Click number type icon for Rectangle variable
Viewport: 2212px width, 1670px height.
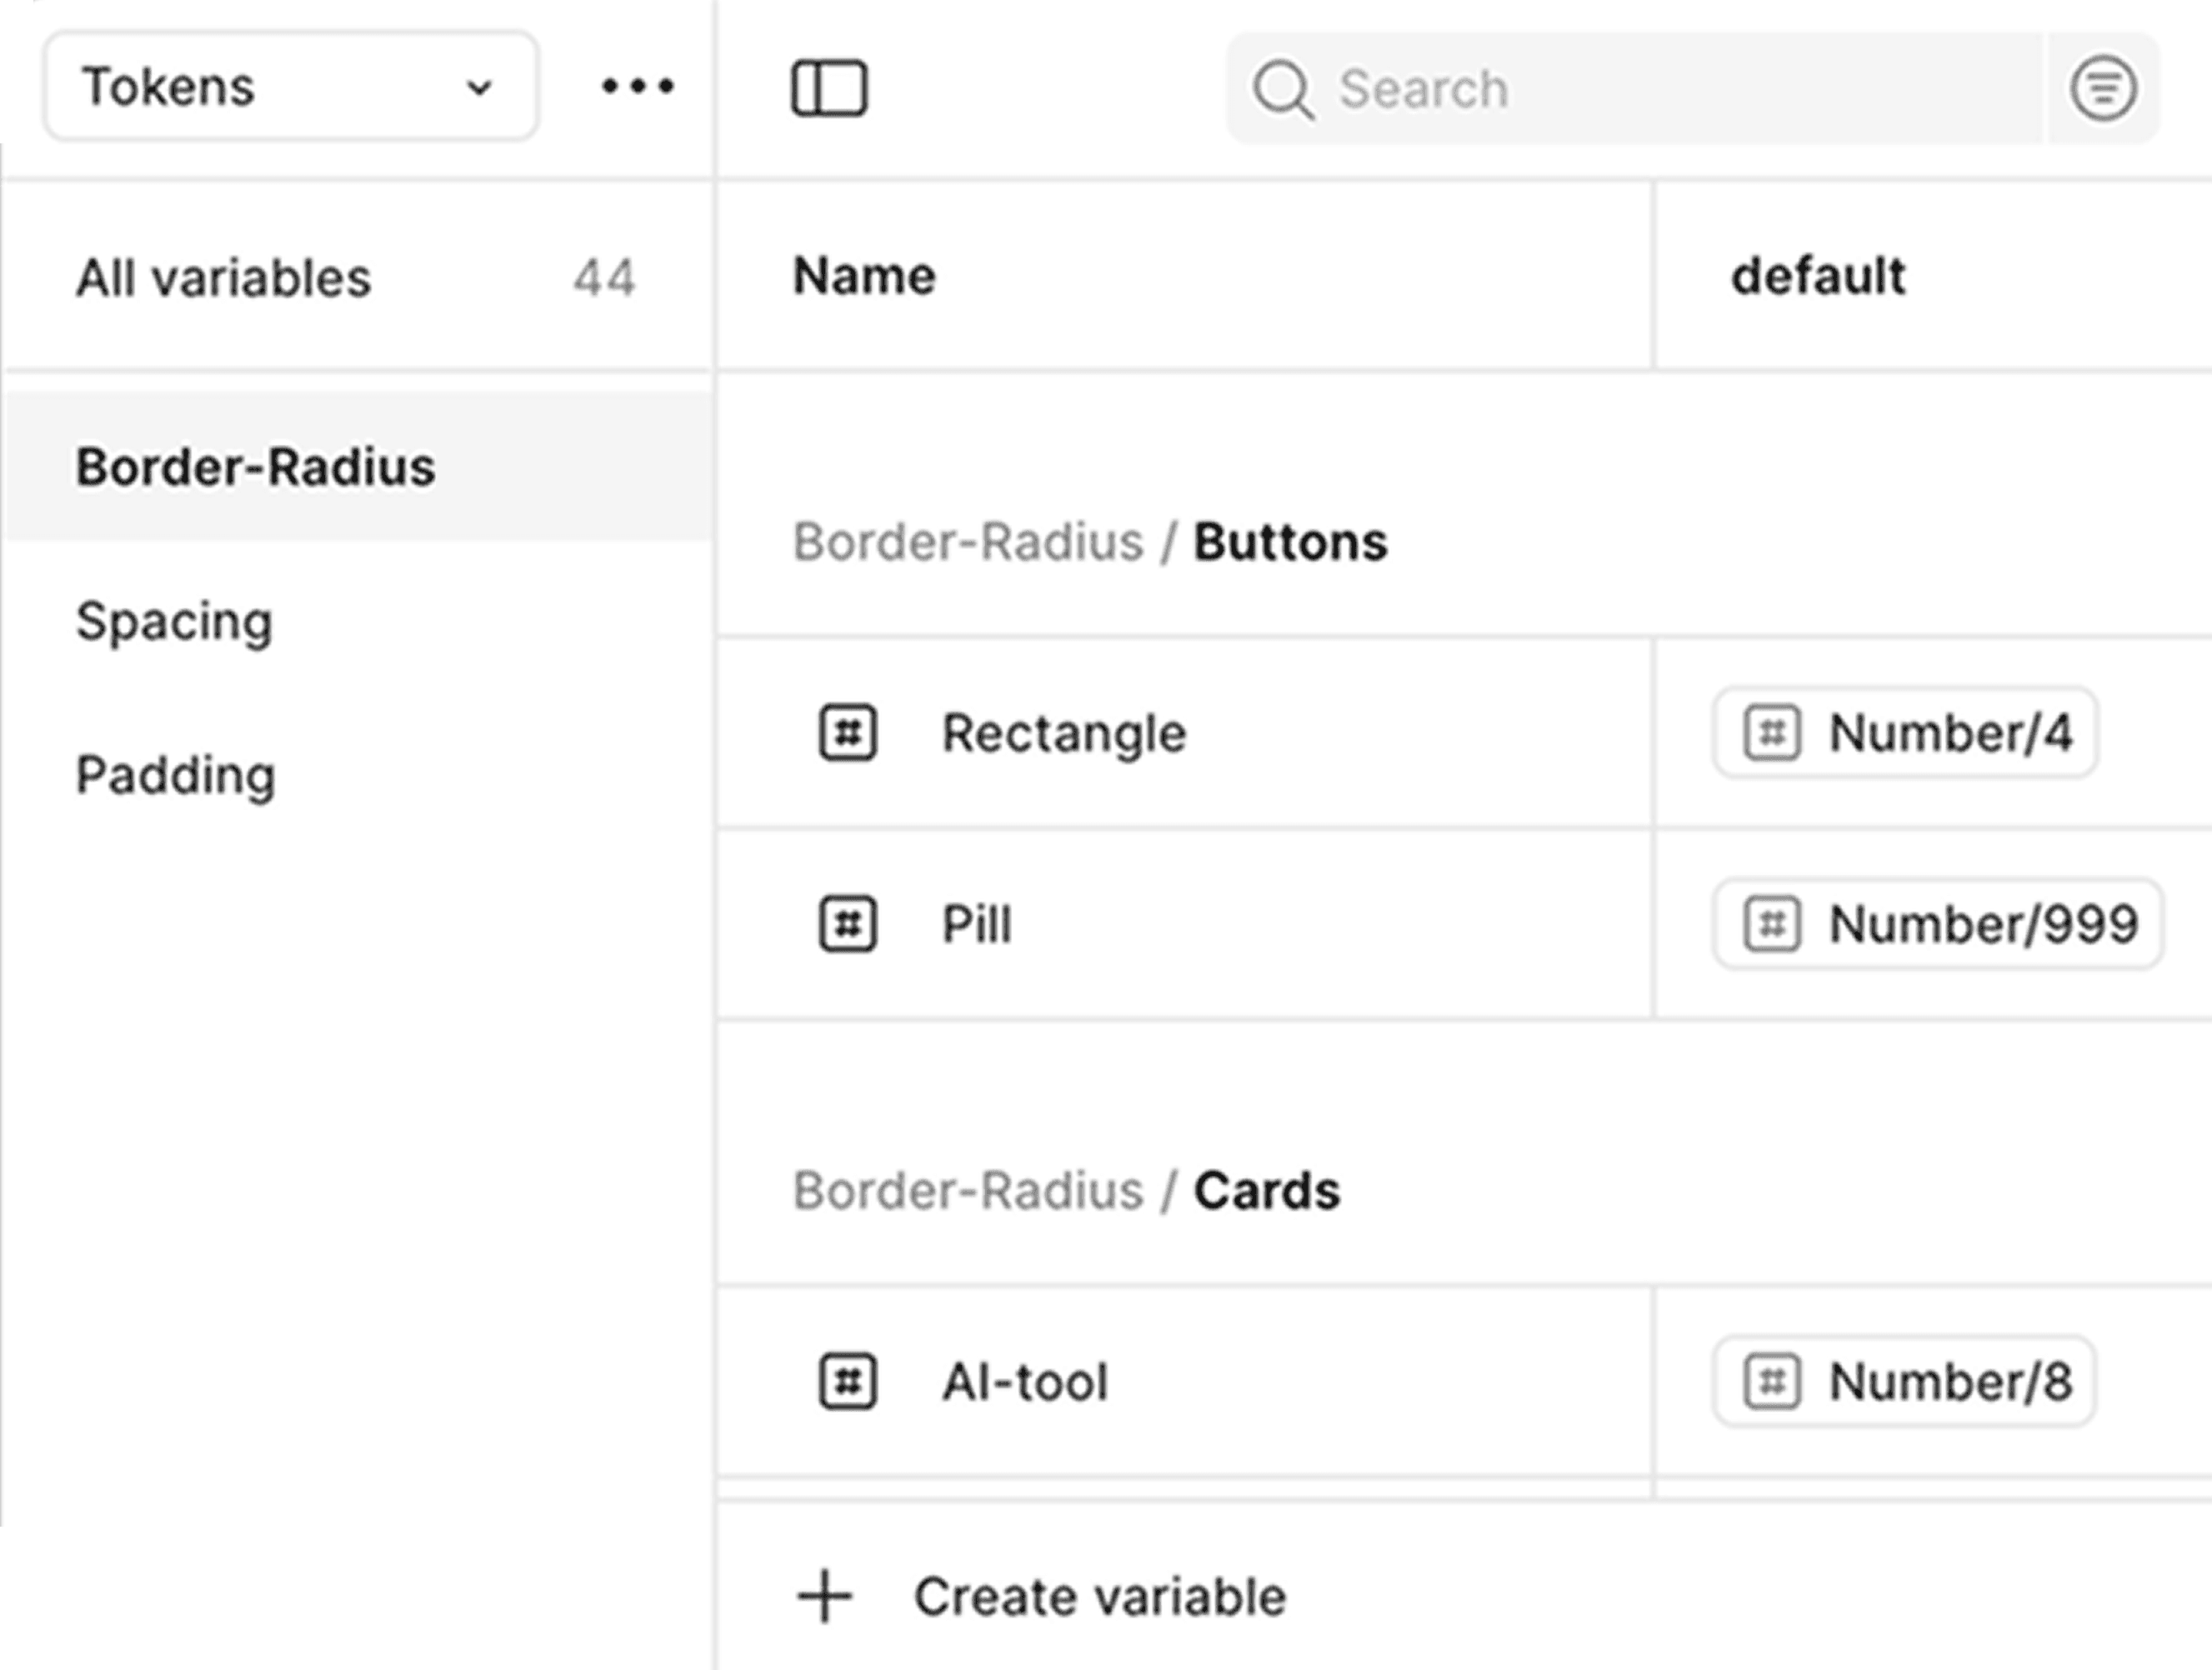click(848, 733)
